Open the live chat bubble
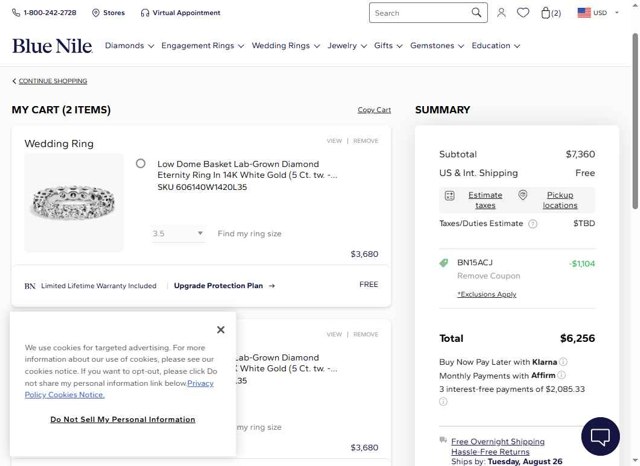This screenshot has width=640, height=466. pyautogui.click(x=601, y=436)
